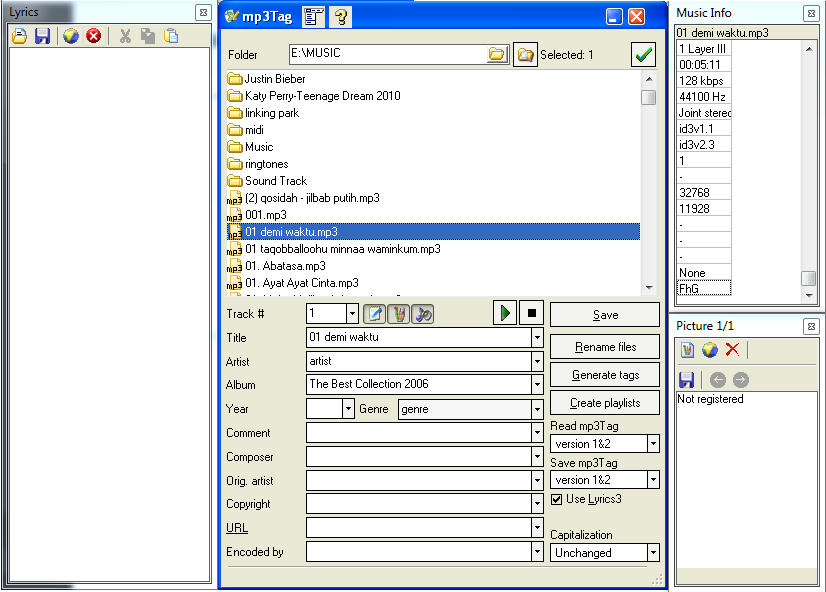Close the Lyrics panel

203,13
